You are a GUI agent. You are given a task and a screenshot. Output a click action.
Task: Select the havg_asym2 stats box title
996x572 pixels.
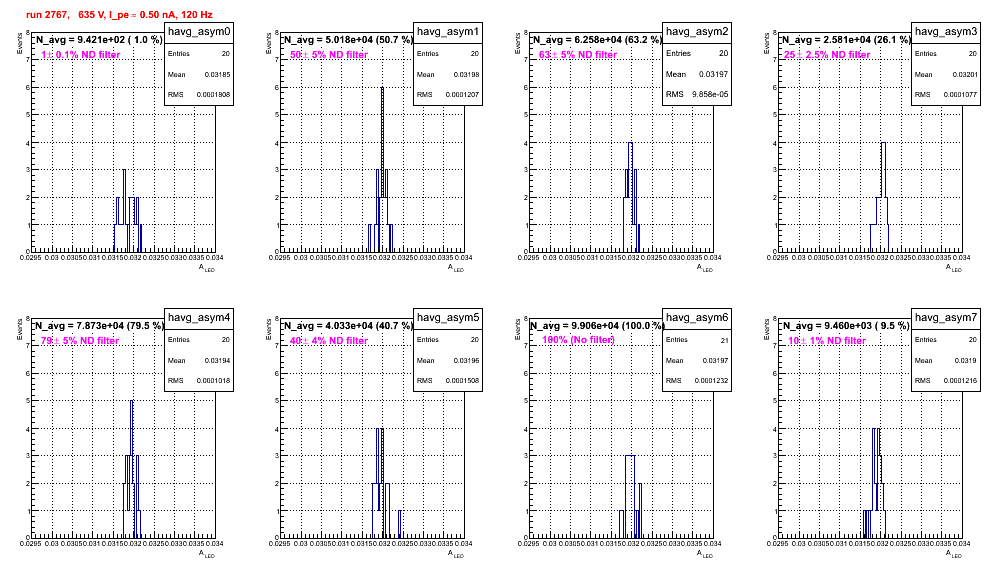click(697, 31)
